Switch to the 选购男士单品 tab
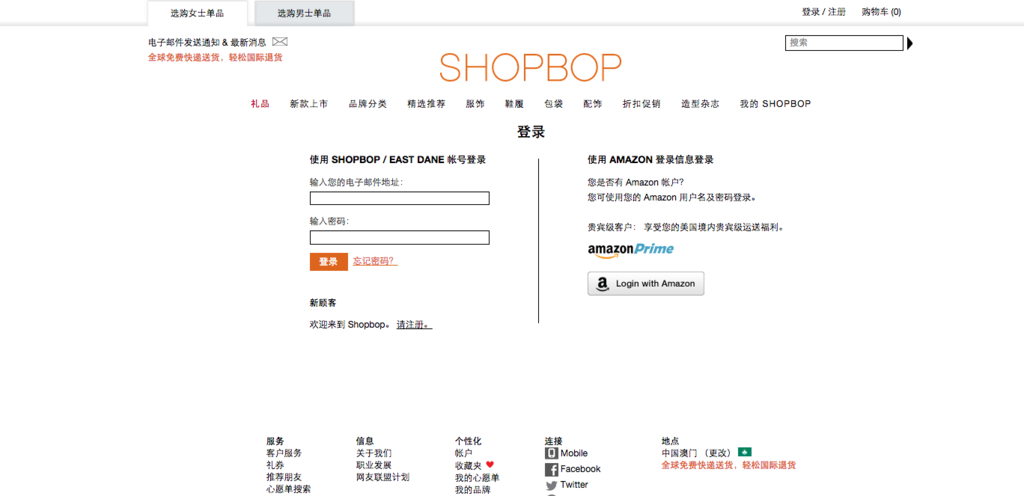 point(304,13)
